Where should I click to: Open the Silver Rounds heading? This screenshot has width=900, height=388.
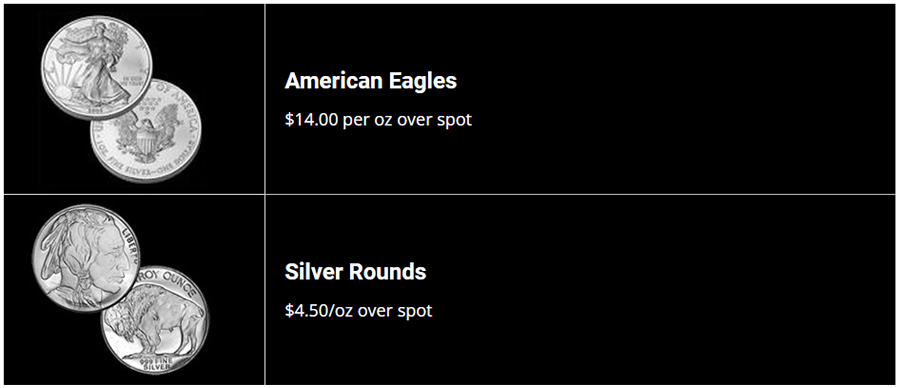tap(355, 272)
